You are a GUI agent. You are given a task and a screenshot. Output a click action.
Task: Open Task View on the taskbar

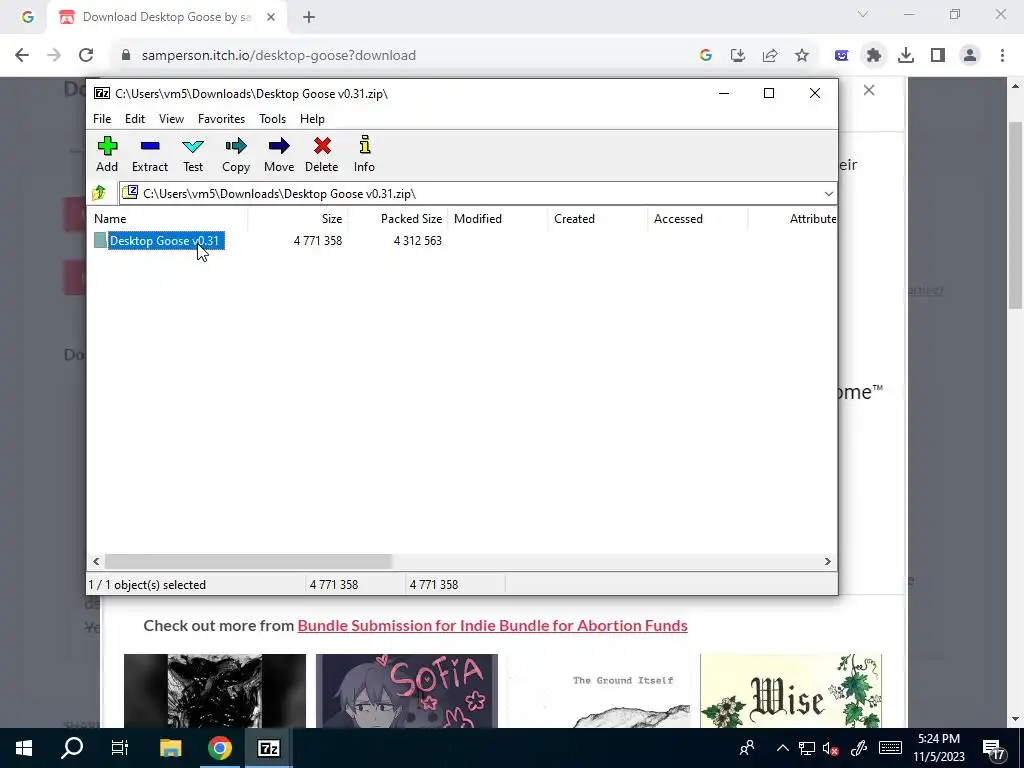(120, 748)
